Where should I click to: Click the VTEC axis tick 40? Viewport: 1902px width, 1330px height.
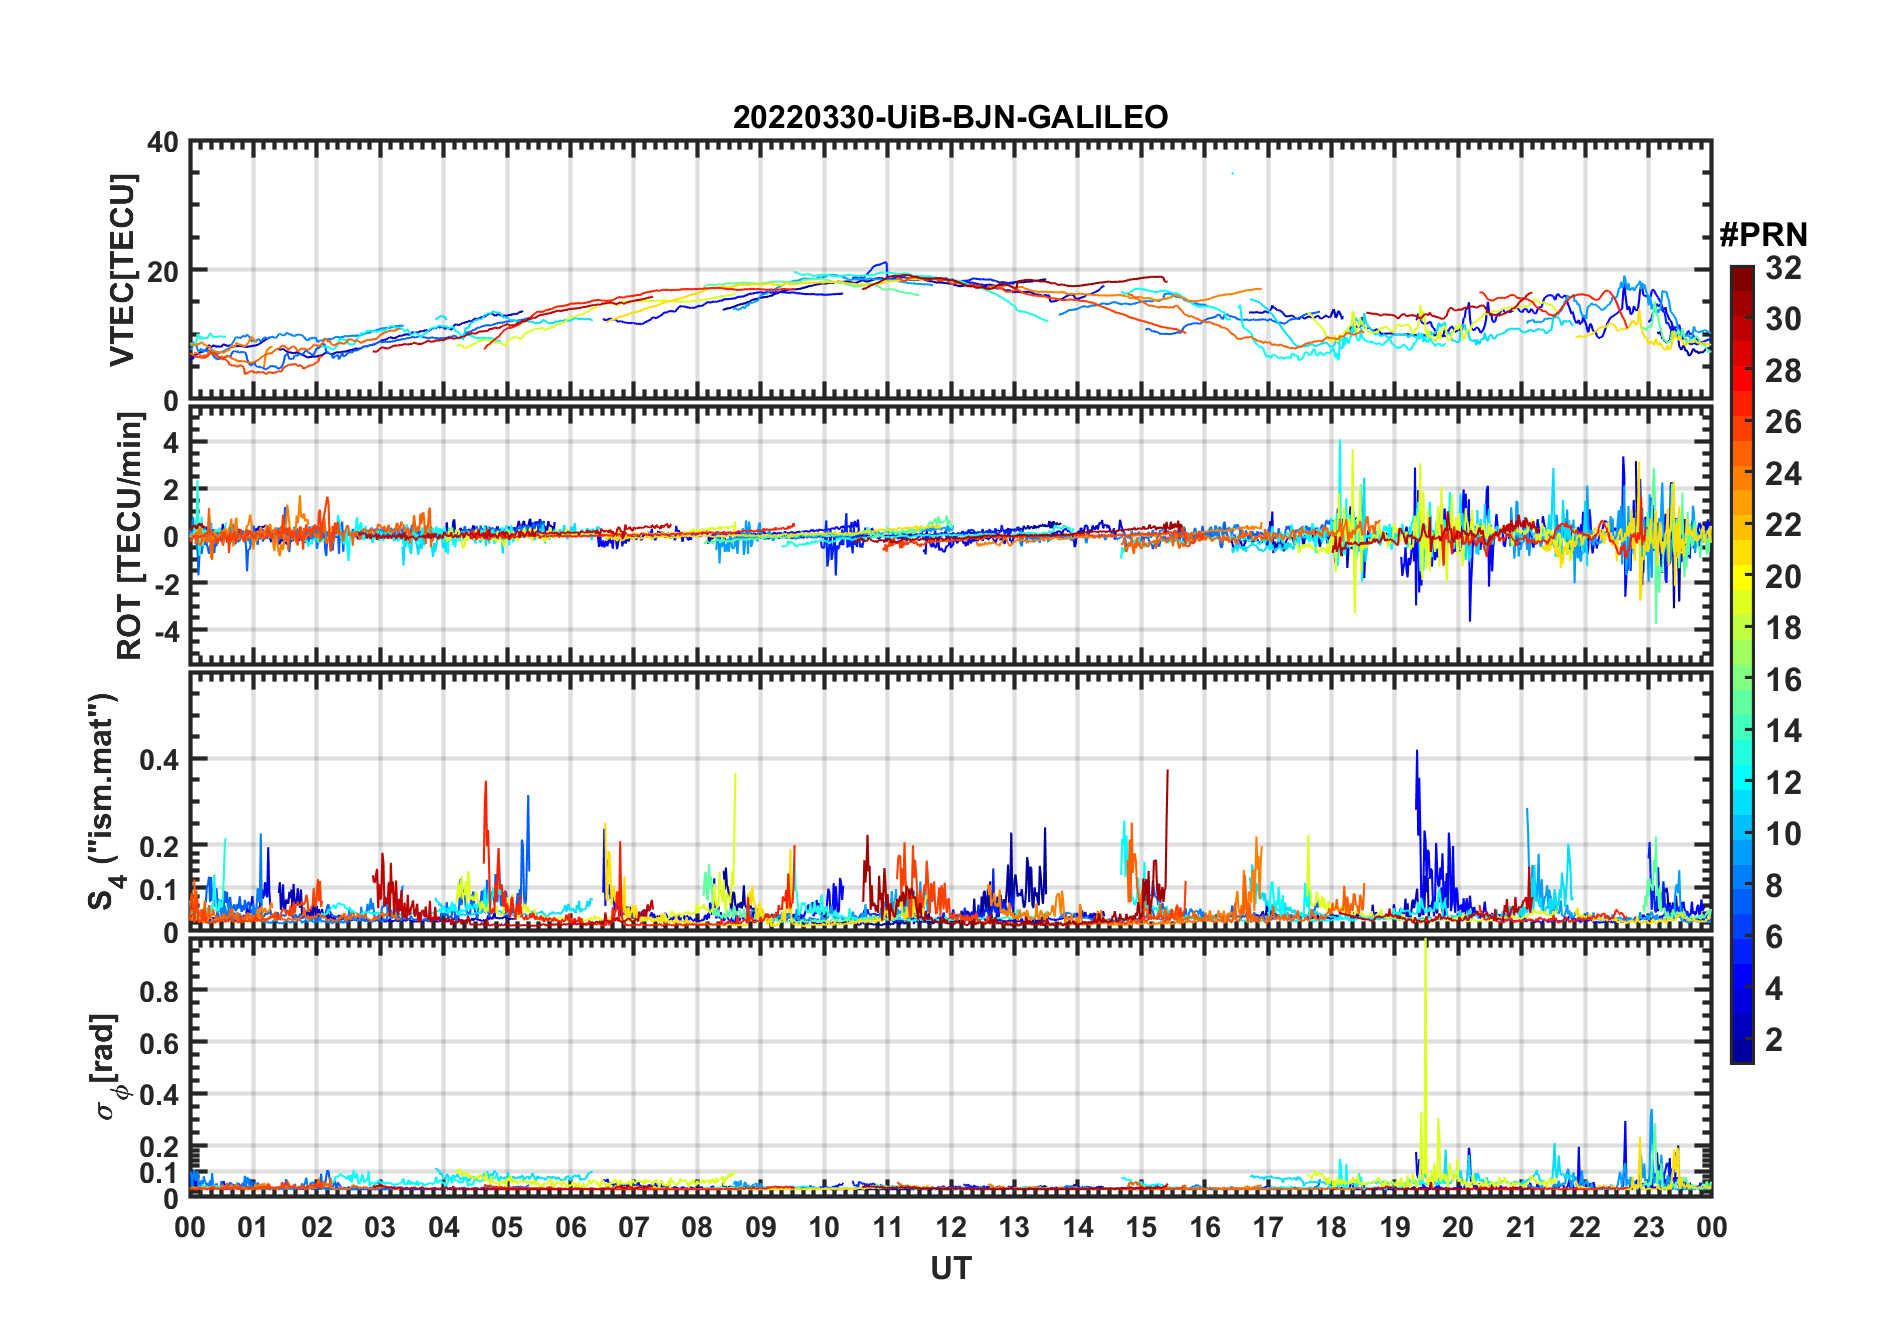pyautogui.click(x=163, y=143)
